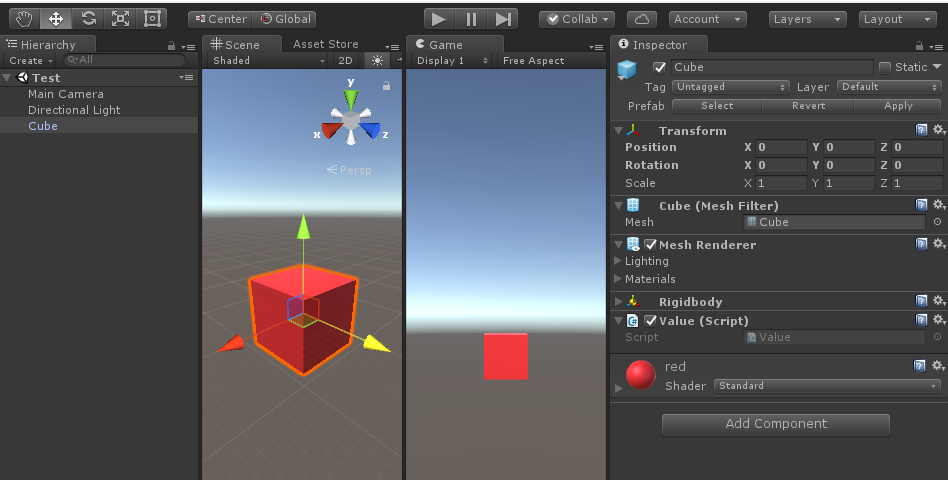The height and width of the screenshot is (480, 948).
Task: Collapse the Transform component
Action: coord(618,131)
